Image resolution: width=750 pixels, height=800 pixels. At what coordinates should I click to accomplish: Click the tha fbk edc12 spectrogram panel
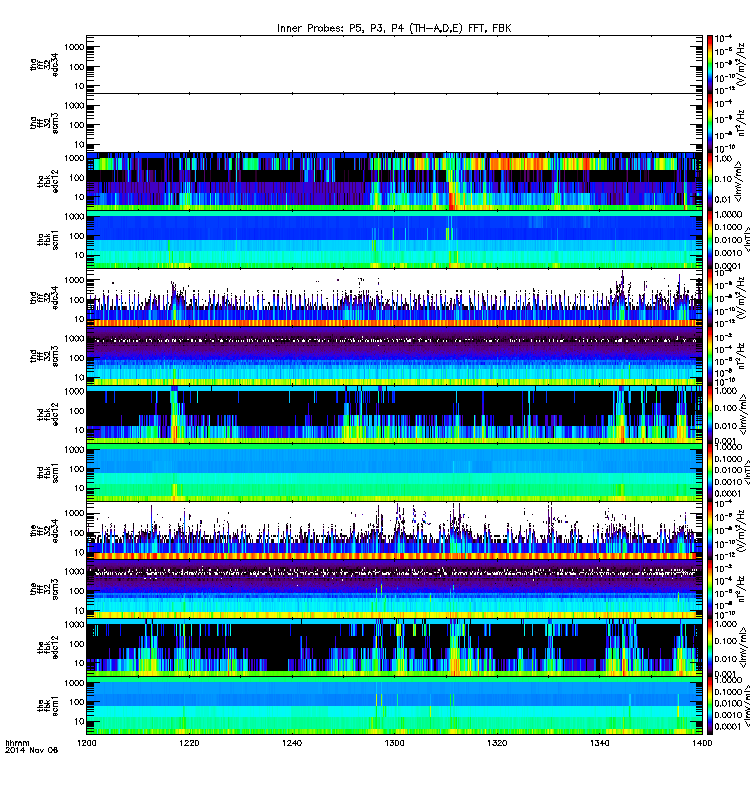(x=394, y=181)
